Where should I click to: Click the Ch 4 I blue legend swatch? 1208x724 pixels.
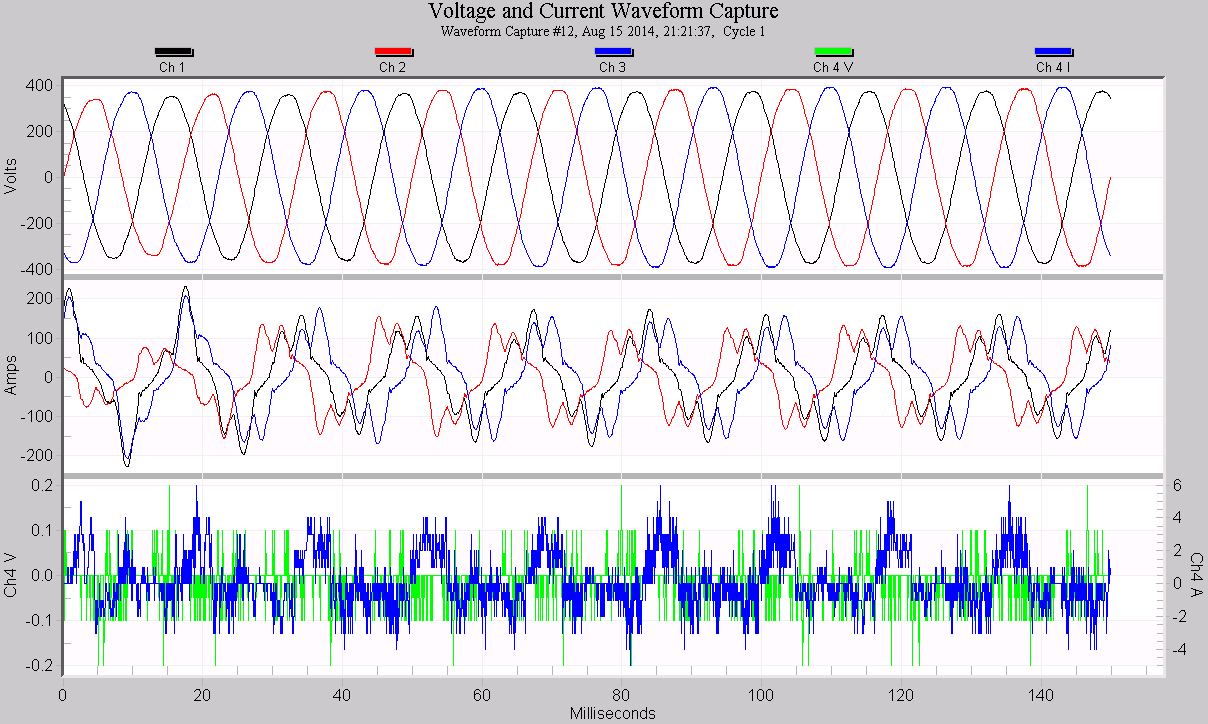click(1054, 51)
